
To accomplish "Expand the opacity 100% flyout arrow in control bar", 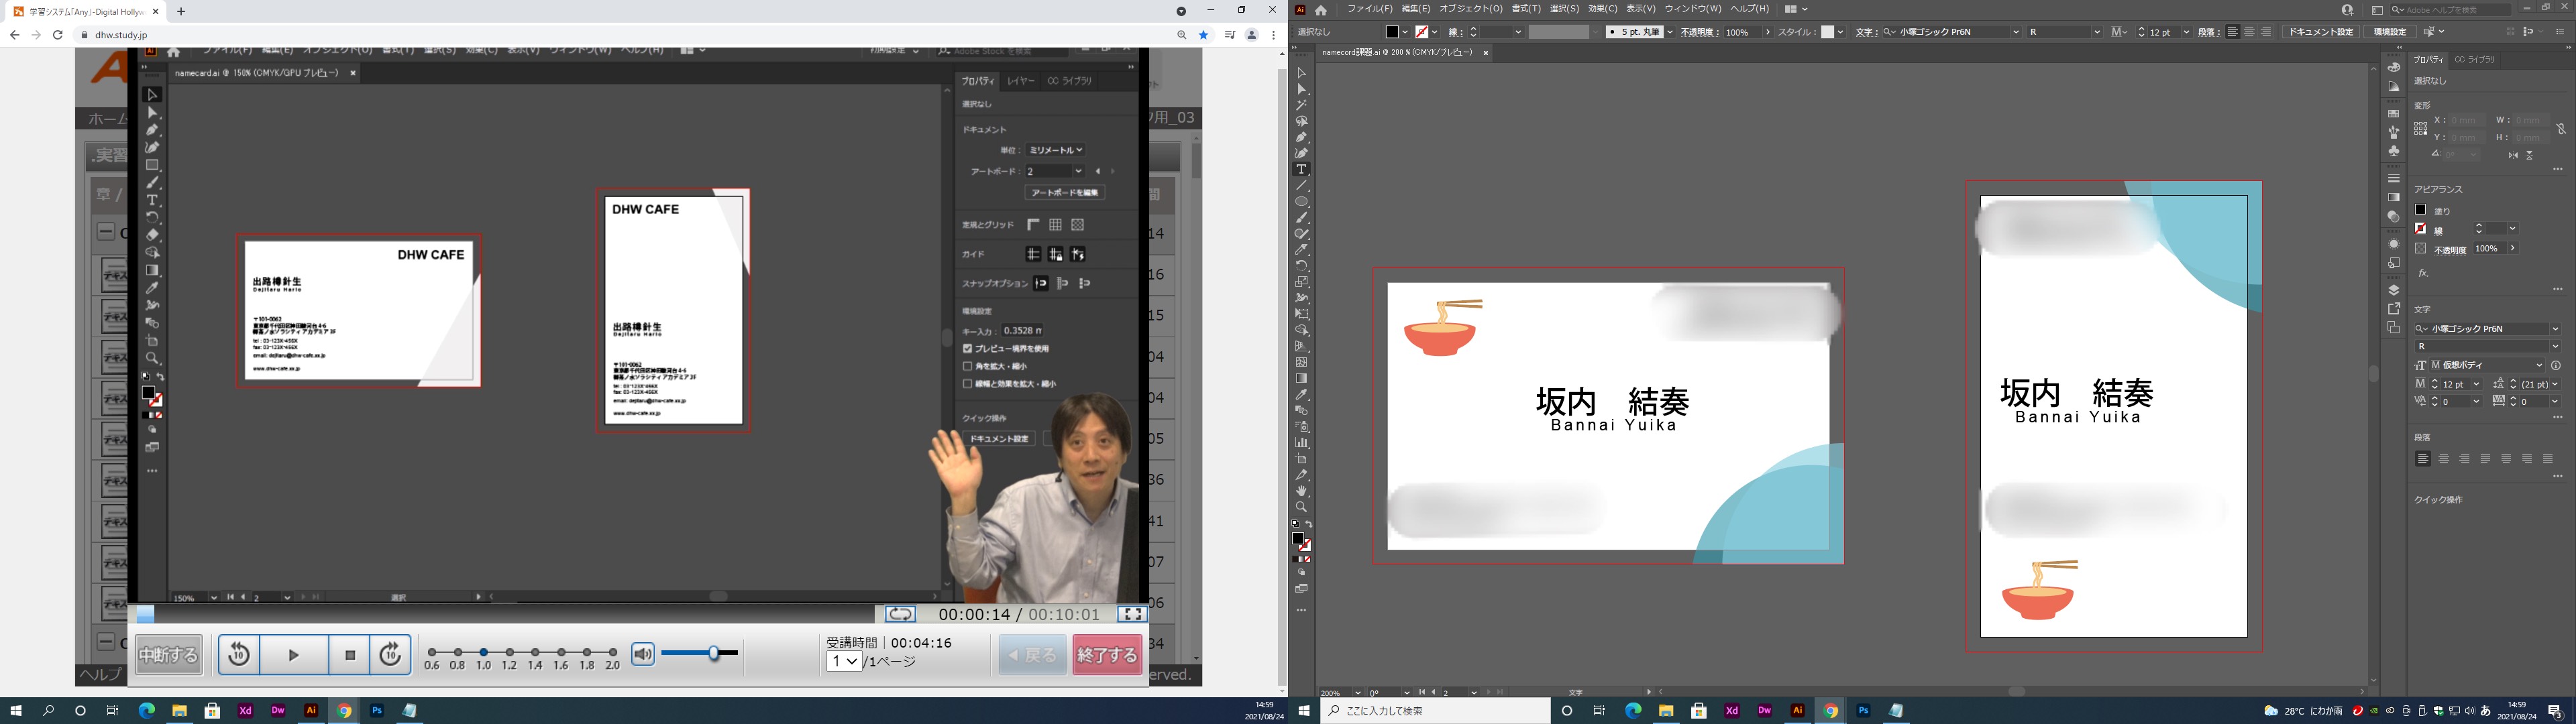I will (x=1767, y=32).
